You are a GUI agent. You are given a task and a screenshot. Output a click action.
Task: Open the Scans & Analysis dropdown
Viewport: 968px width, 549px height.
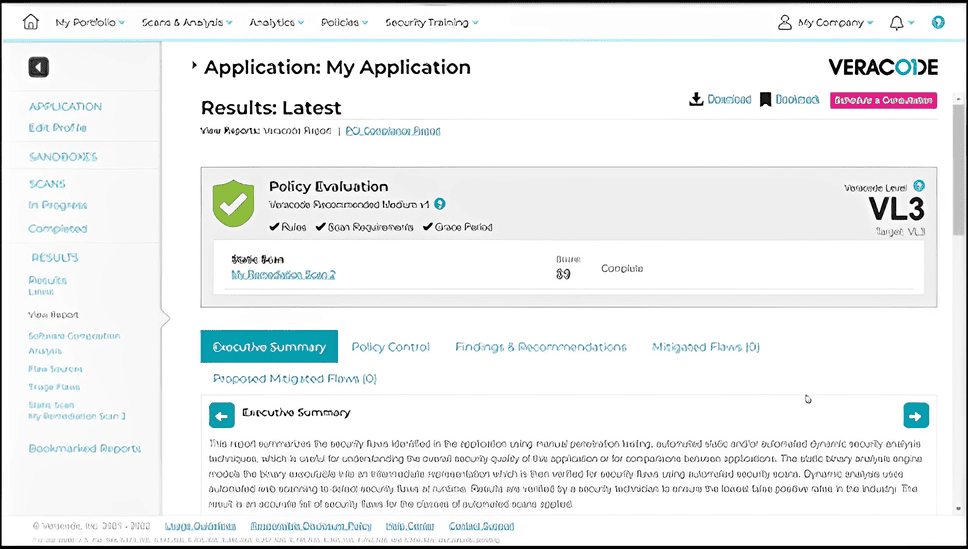(187, 22)
